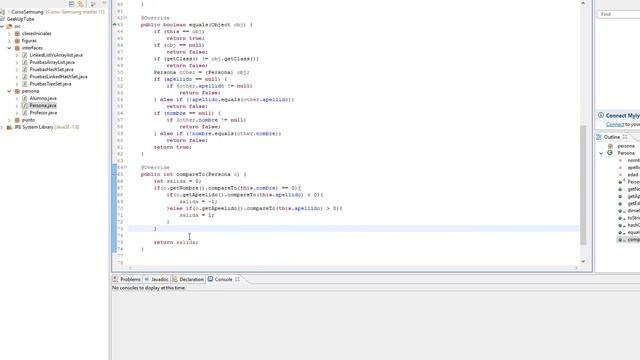This screenshot has width=640, height=360.
Task: Click the override marker beside the equals method
Action: tap(115, 25)
